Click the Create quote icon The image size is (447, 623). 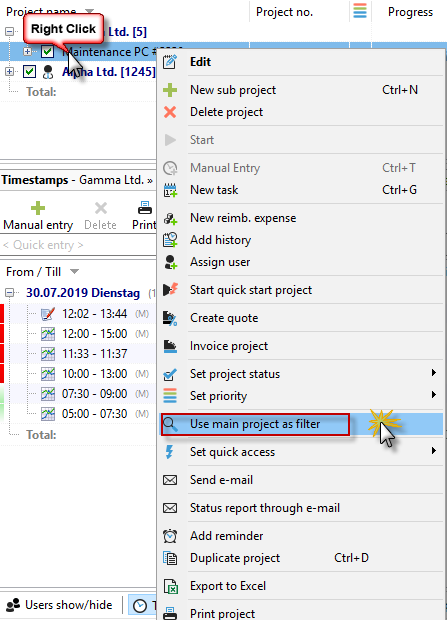click(170, 318)
